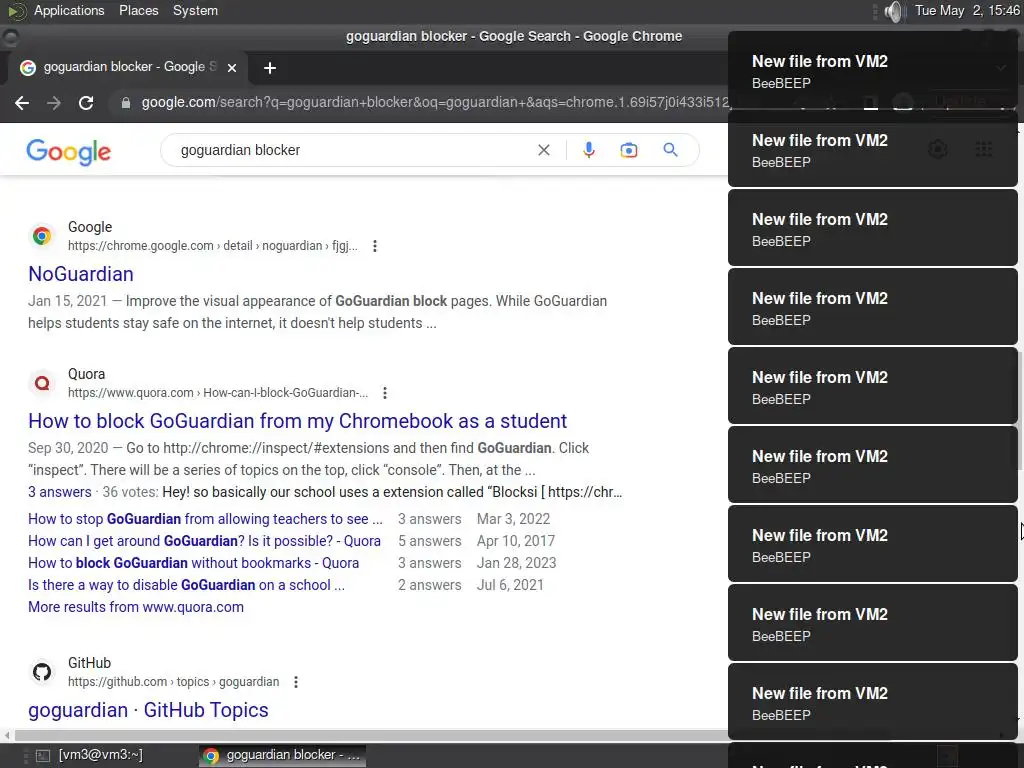Click the GitHub favicon icon
The height and width of the screenshot is (768, 1024).
(42, 671)
